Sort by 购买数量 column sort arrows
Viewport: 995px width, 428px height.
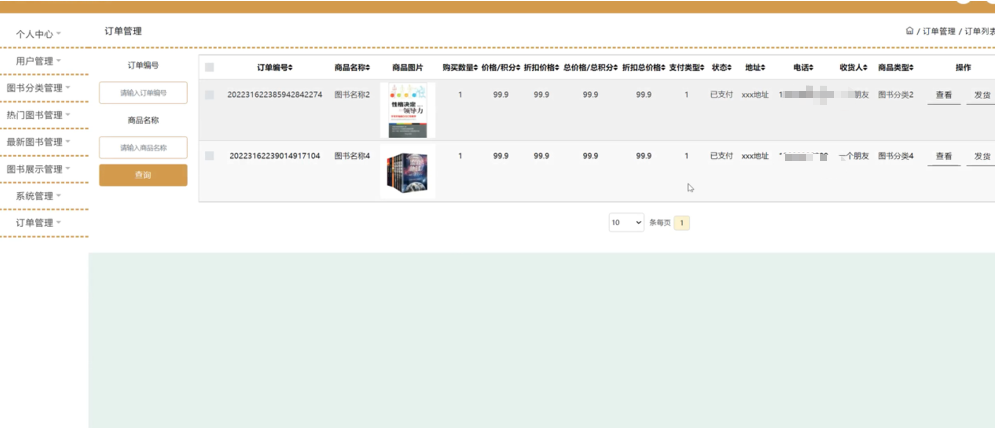(x=476, y=67)
